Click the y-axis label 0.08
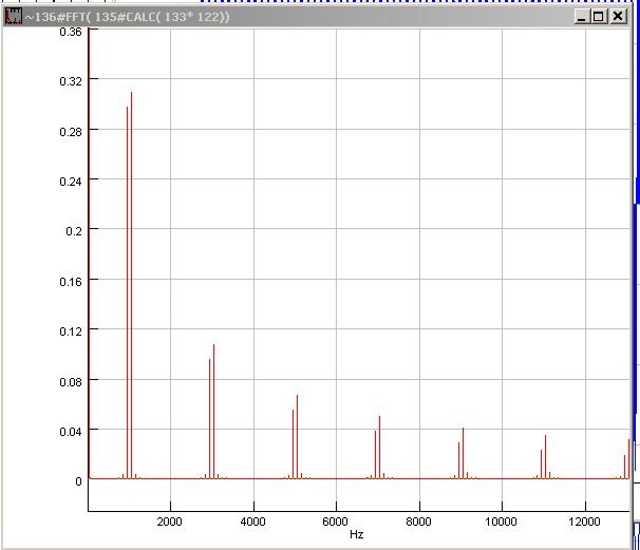This screenshot has width=640, height=550. pyautogui.click(x=71, y=382)
